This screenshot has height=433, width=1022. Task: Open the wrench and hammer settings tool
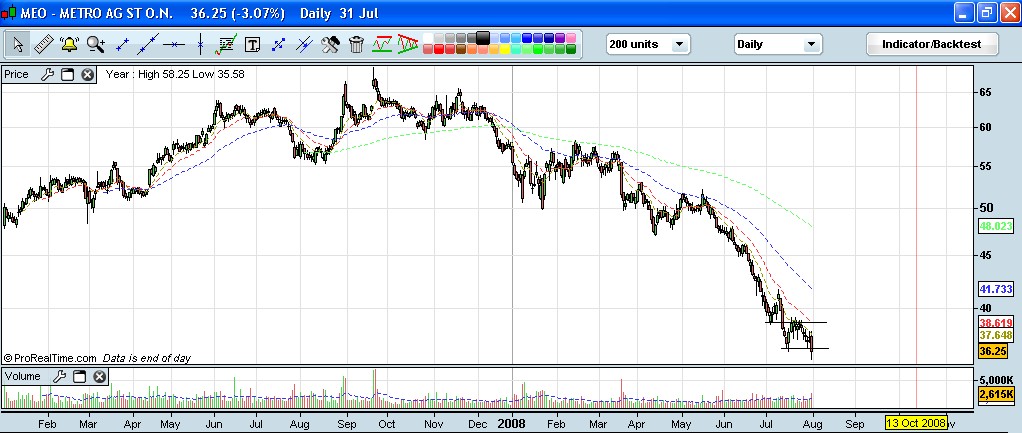click(x=330, y=44)
